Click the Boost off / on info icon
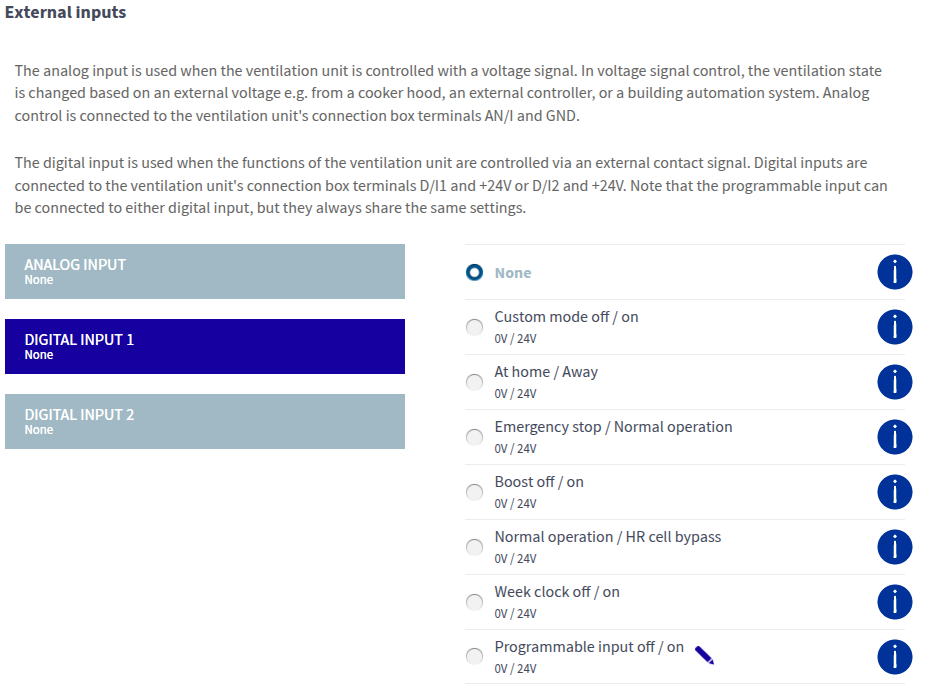Viewport: 929px width, 688px height. (894, 492)
